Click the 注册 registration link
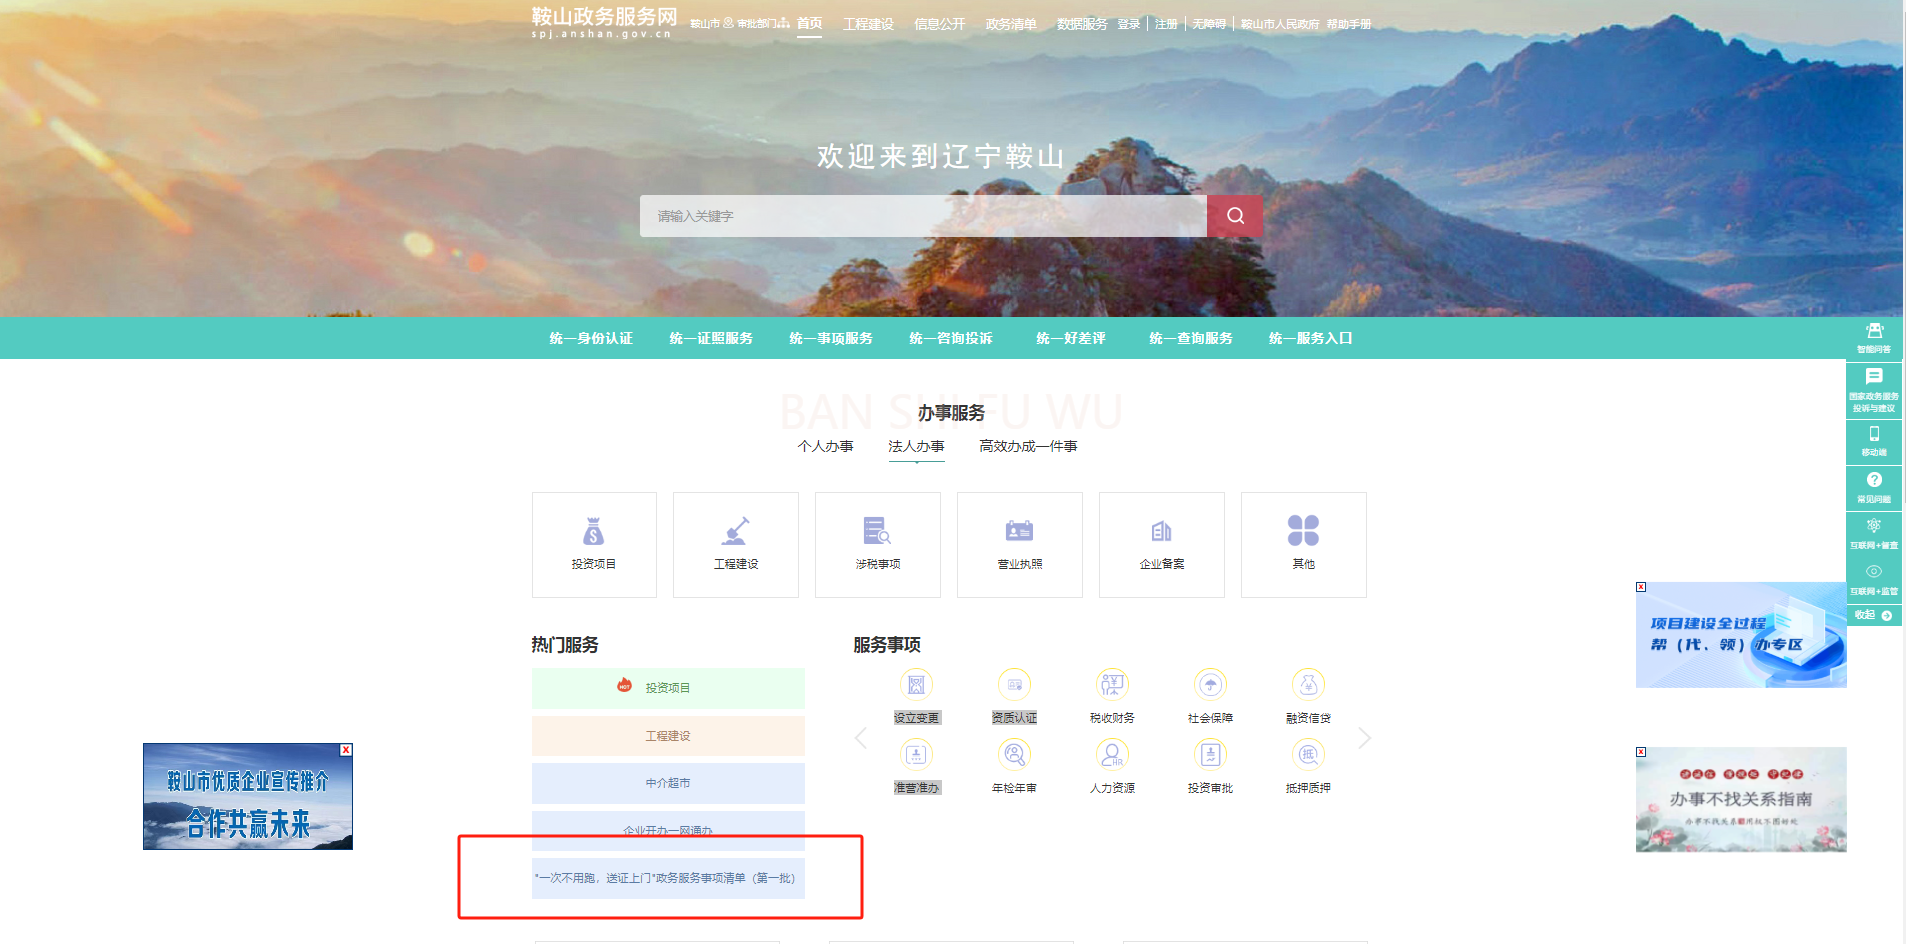 (1164, 24)
